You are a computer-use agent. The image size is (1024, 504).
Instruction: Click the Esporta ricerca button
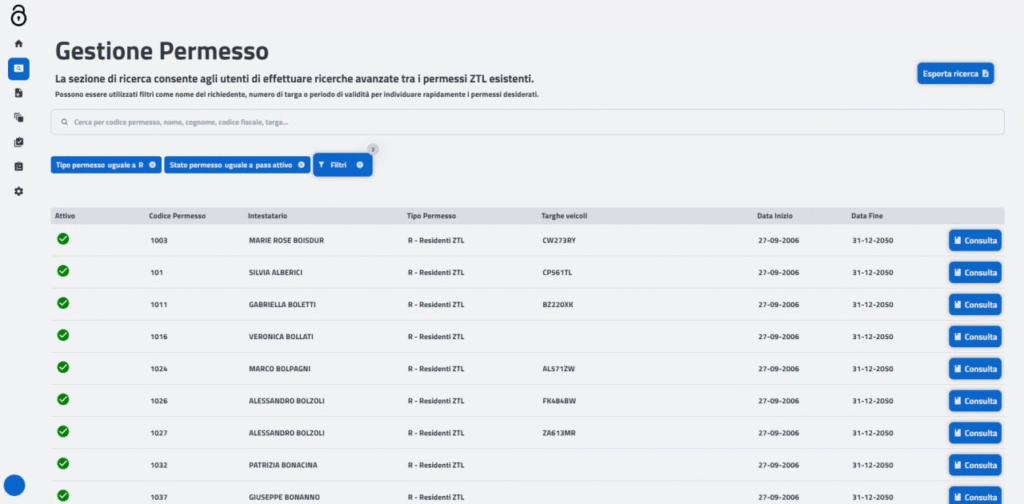pos(955,74)
